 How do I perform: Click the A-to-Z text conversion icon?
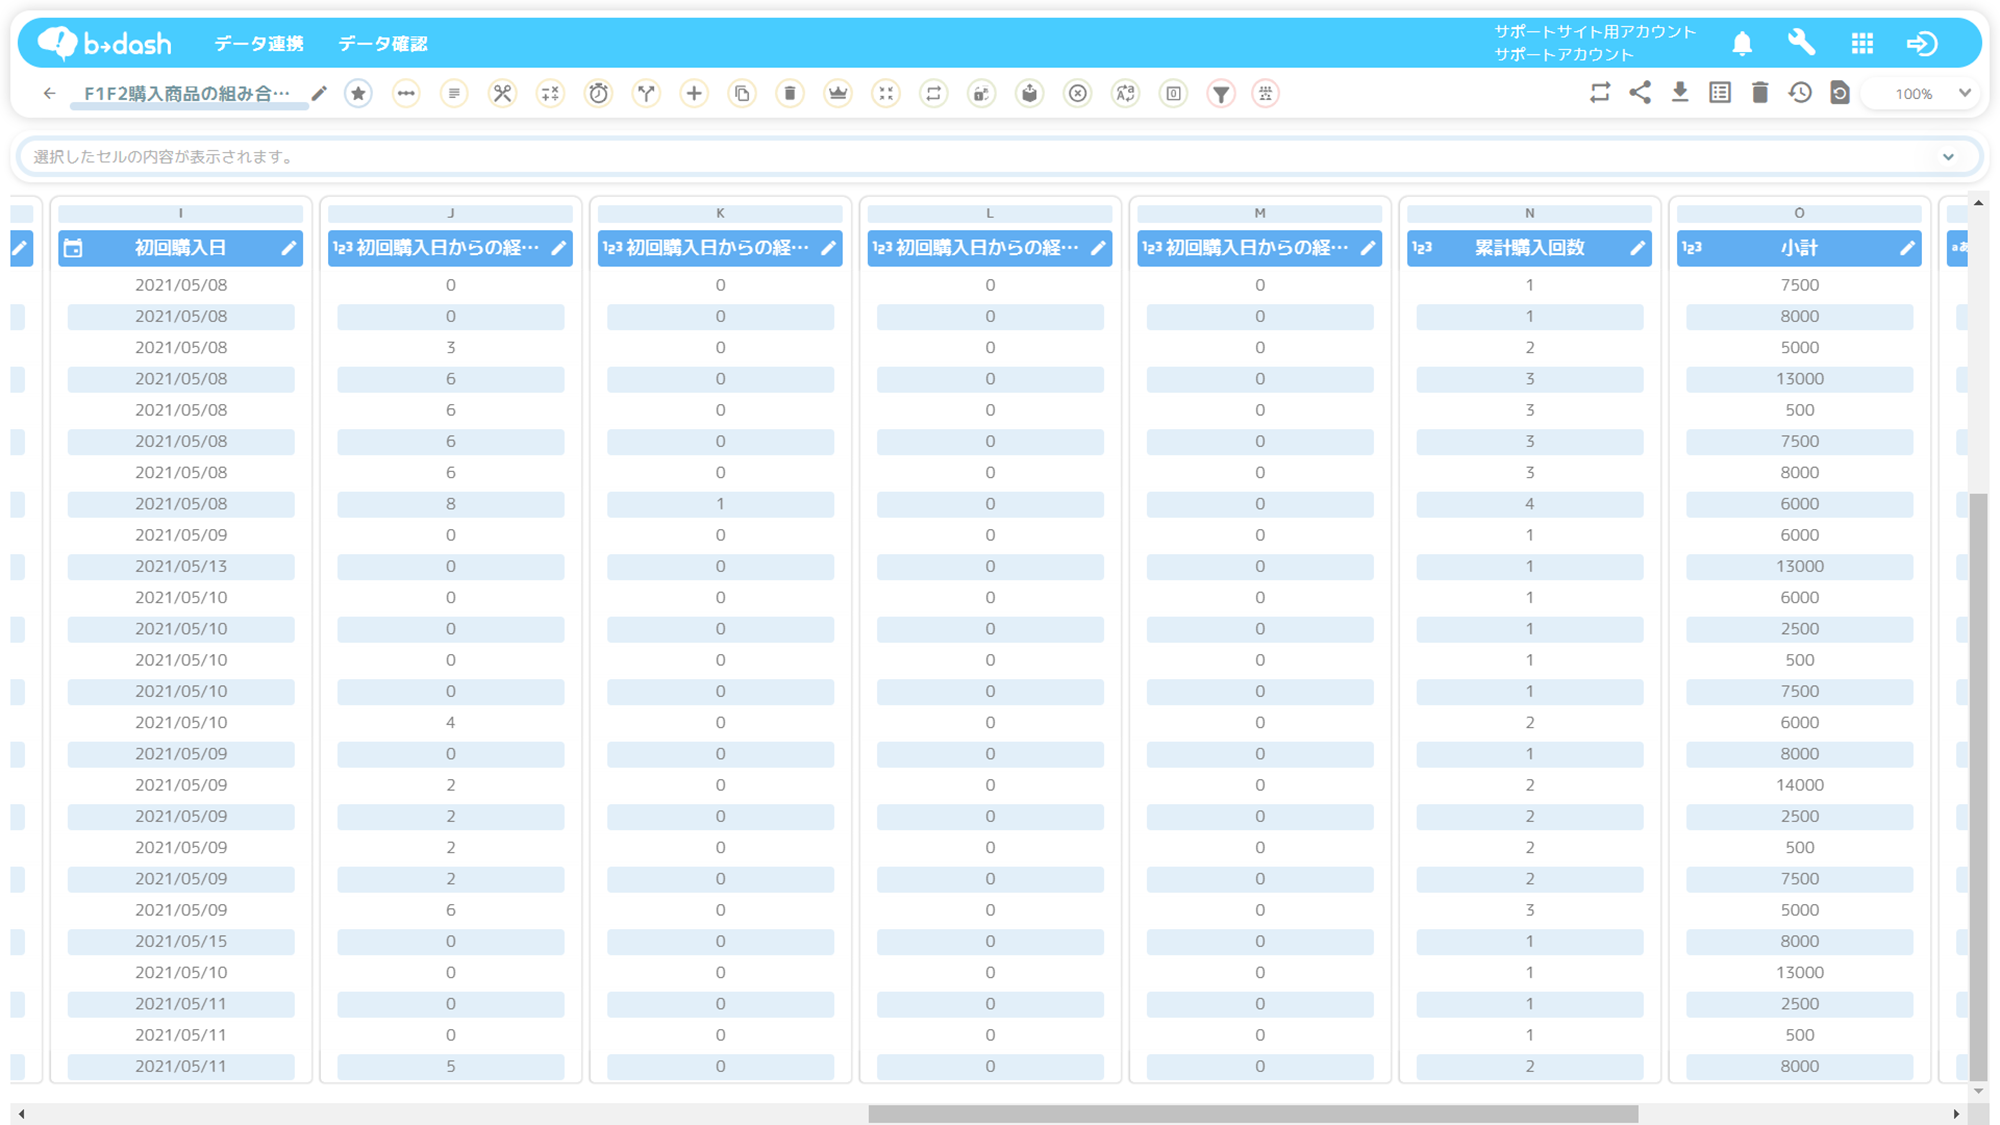[x=1126, y=93]
